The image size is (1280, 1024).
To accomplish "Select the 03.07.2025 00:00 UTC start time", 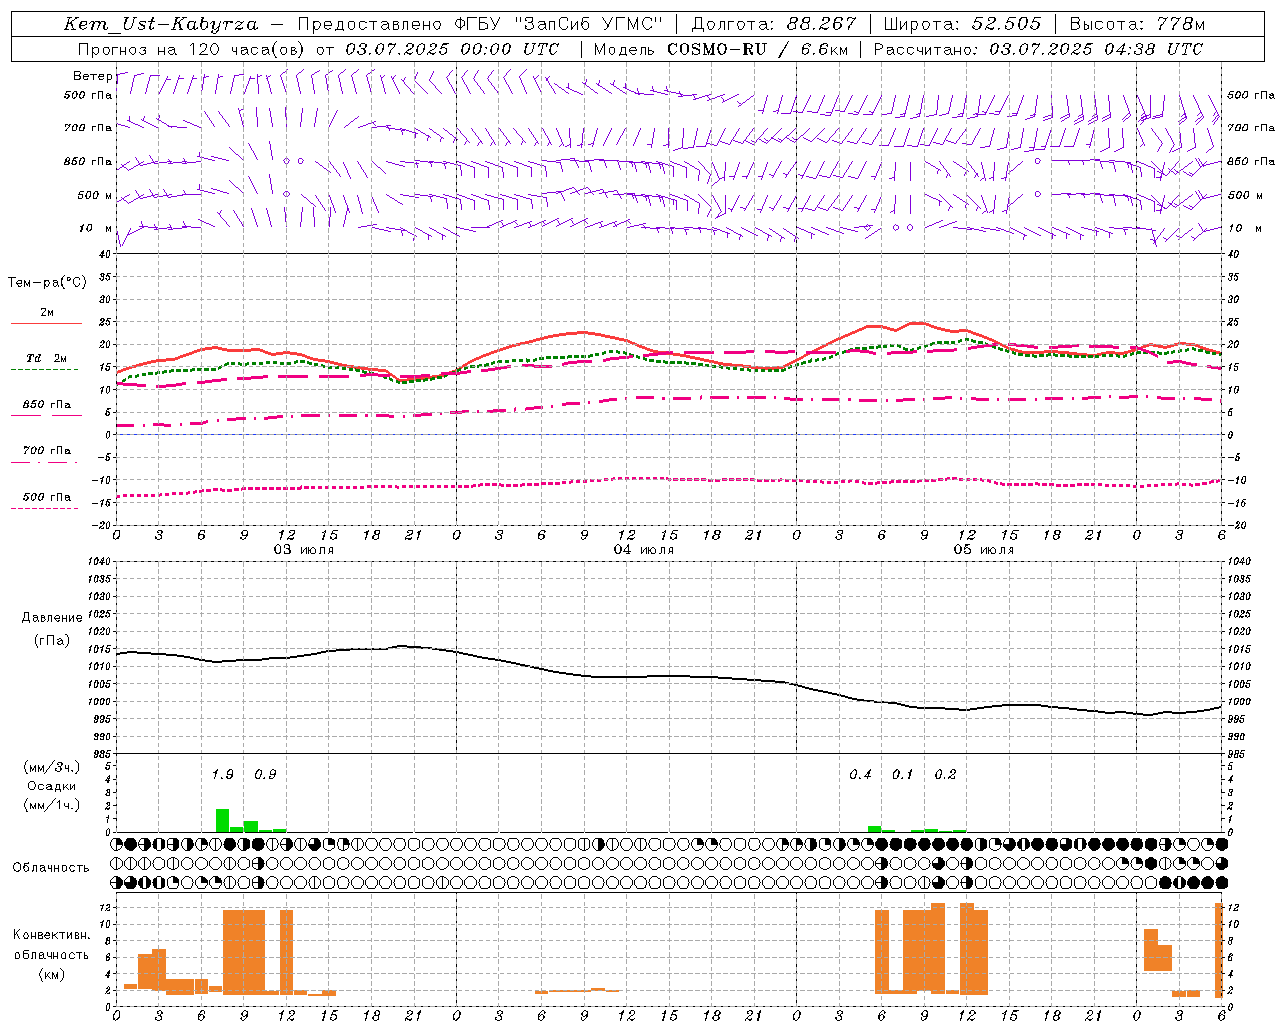I will pos(451,49).
